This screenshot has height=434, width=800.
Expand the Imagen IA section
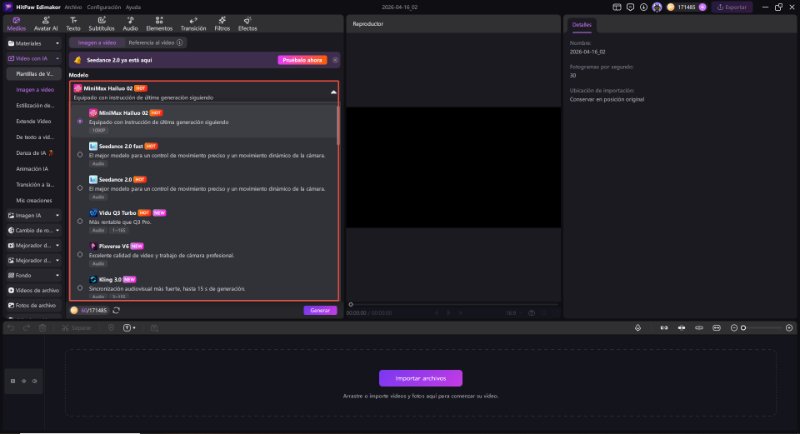[34, 215]
